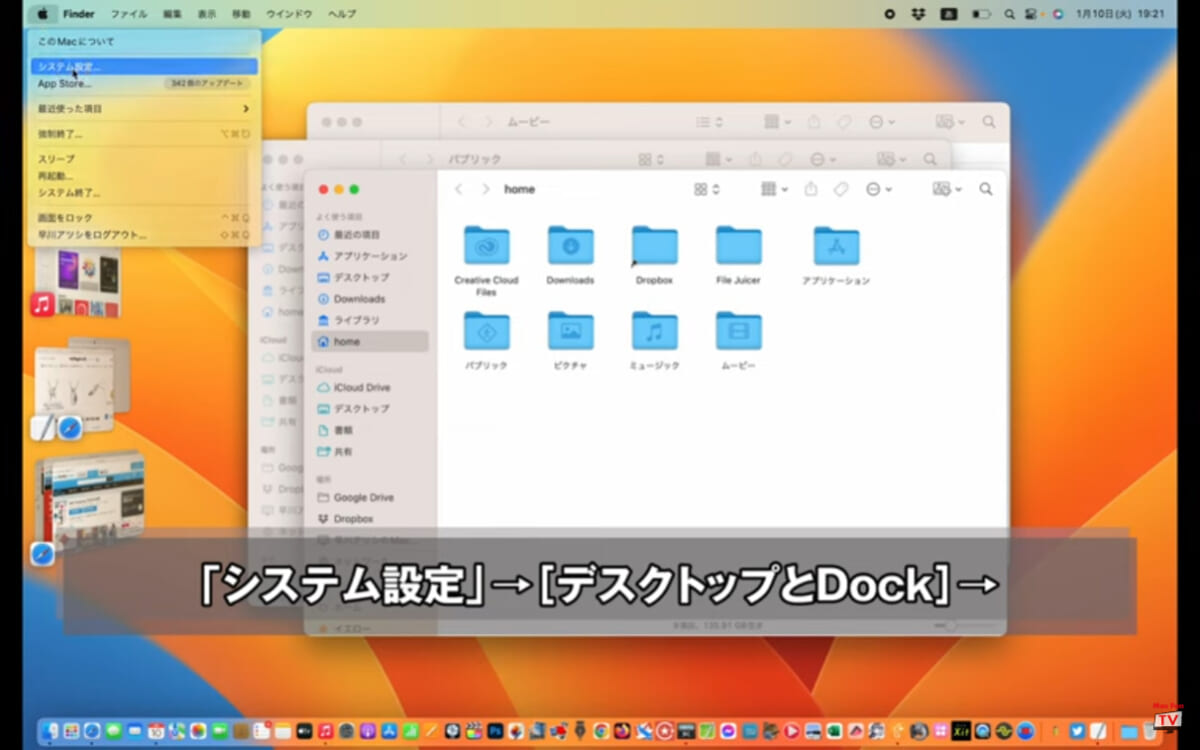Select iCloud Drive in the home window sidebar
1200x750 pixels.
pos(370,387)
